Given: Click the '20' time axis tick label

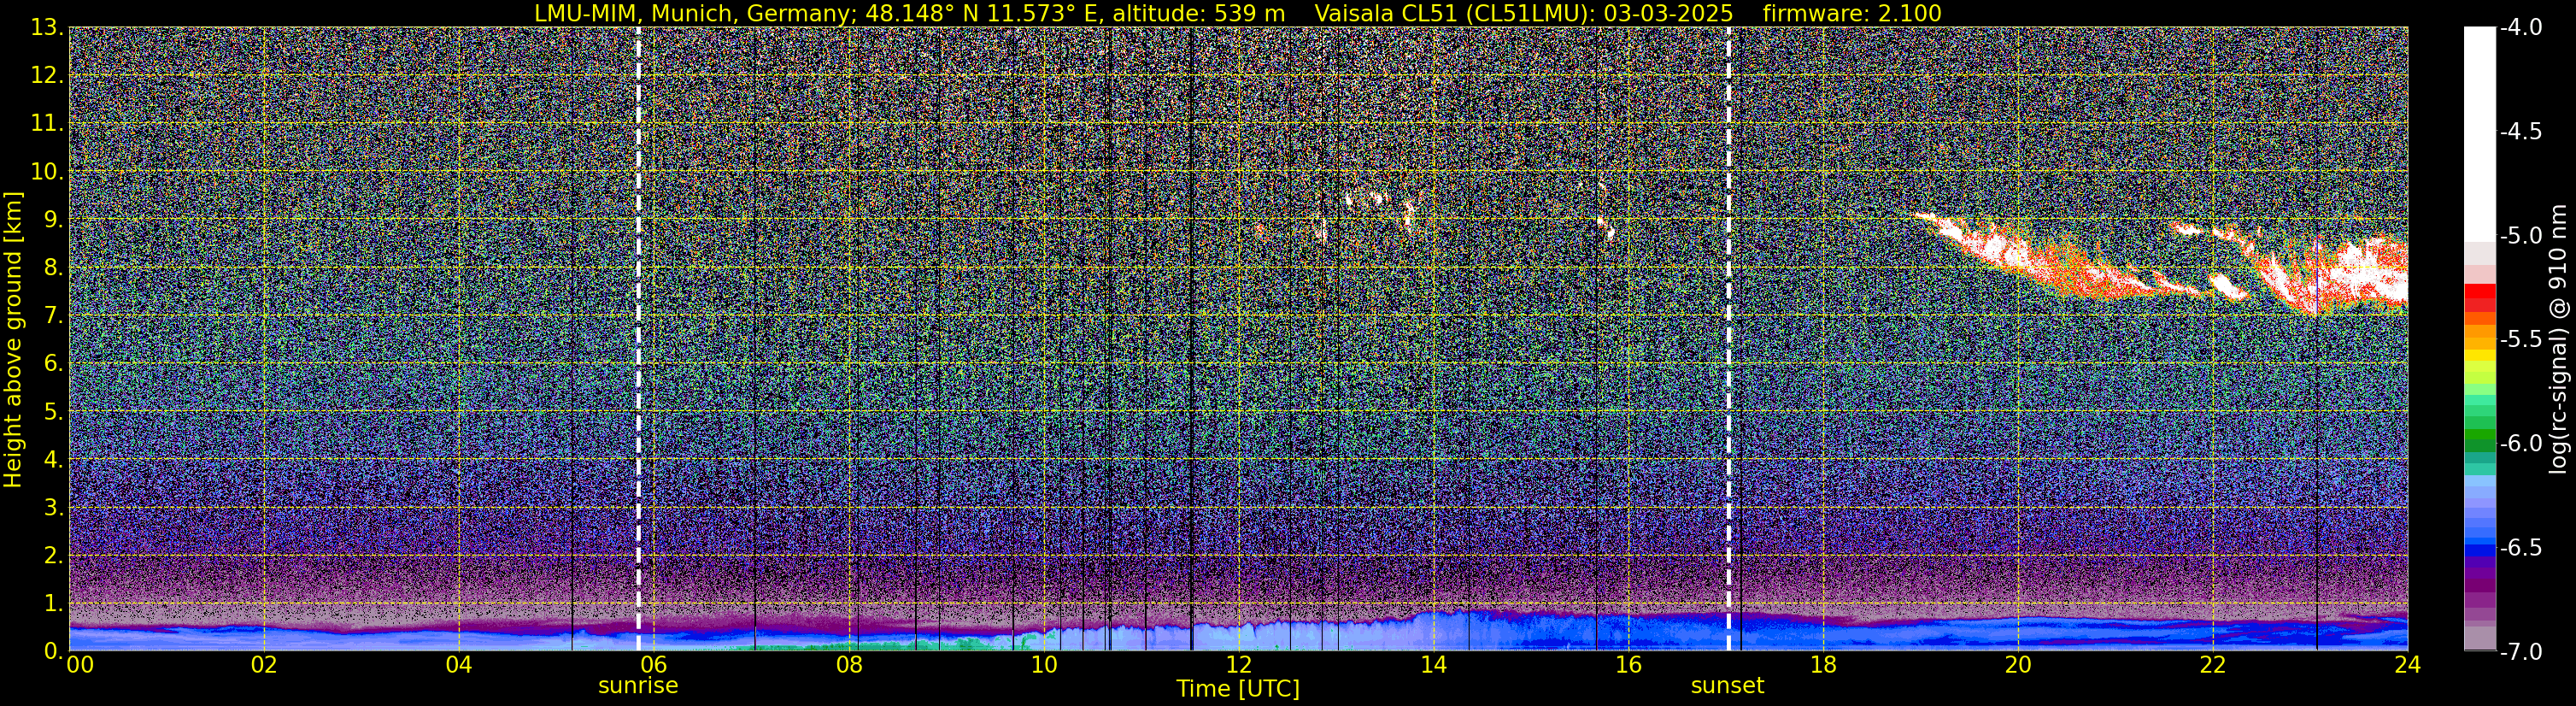Looking at the screenshot, I should 2018,665.
